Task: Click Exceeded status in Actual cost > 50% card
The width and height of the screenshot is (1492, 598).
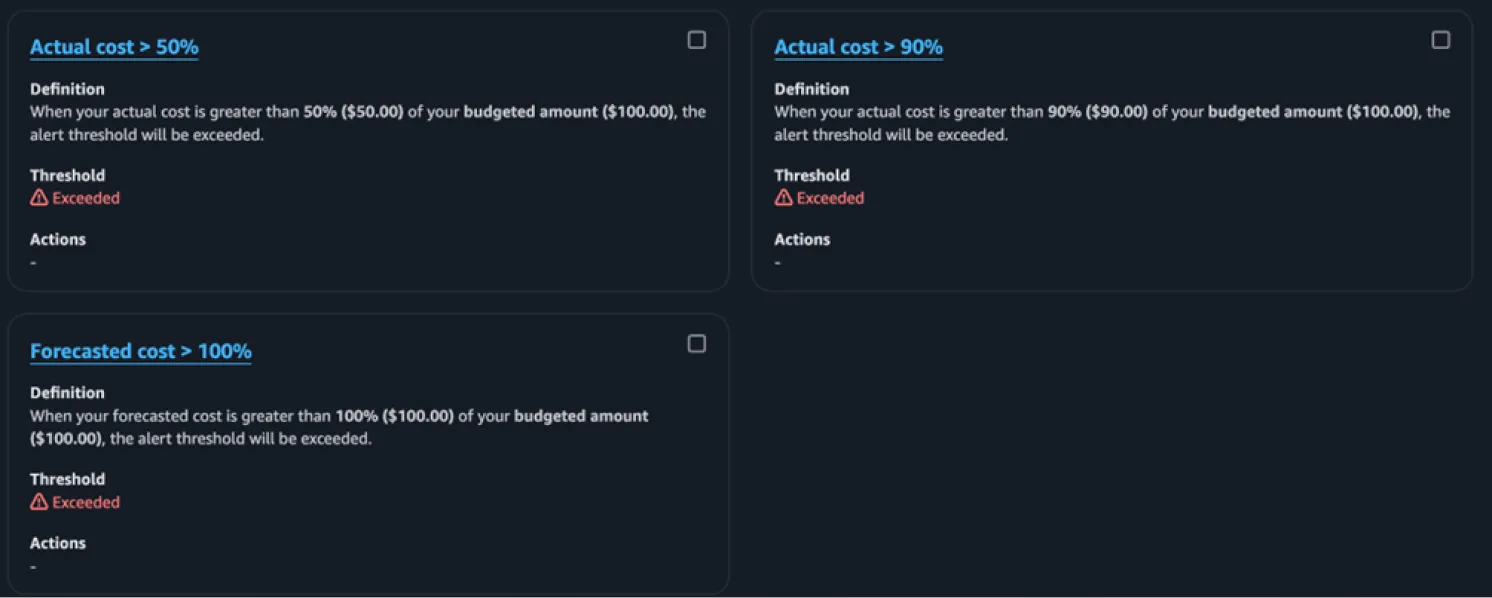Action: click(x=86, y=198)
